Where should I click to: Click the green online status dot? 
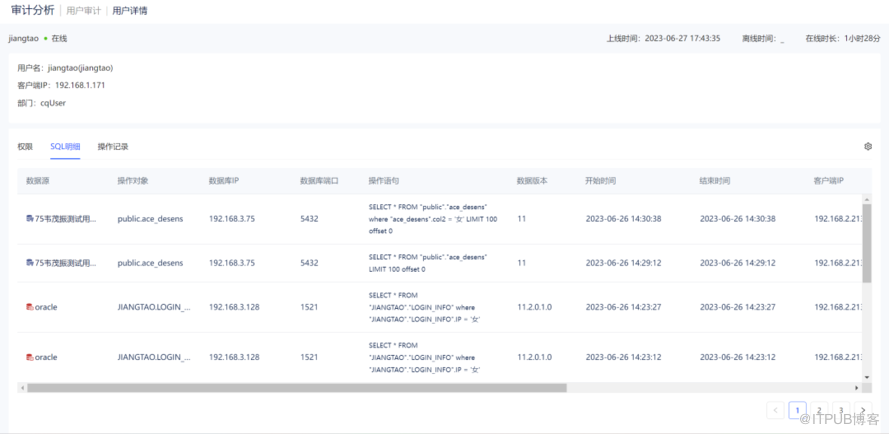(45, 38)
